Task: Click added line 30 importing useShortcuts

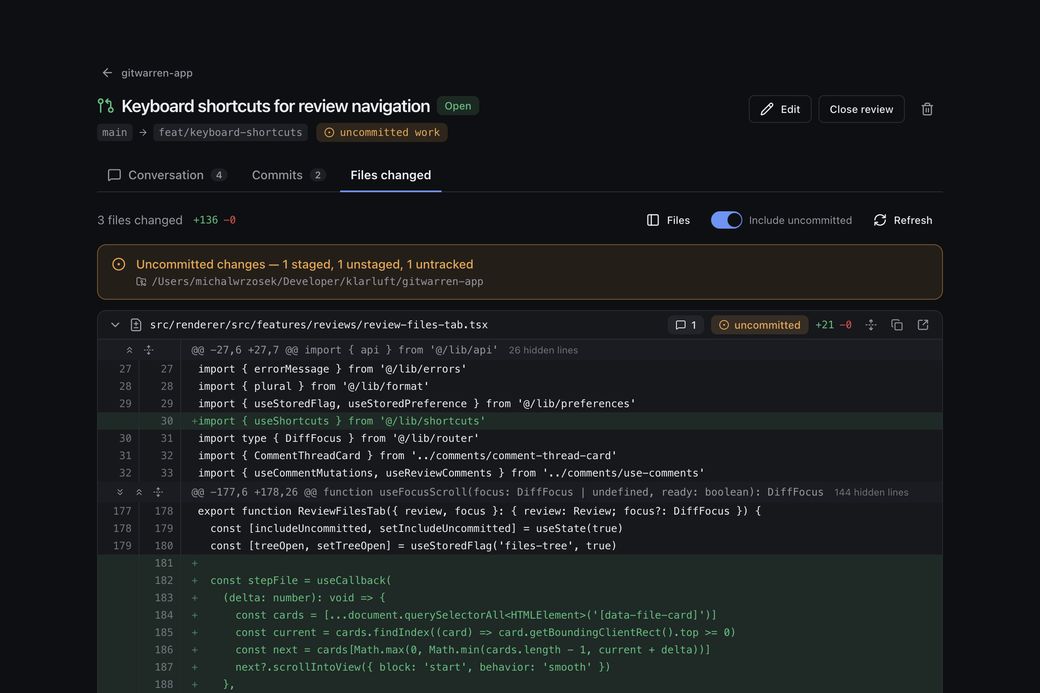Action: coord(520,421)
